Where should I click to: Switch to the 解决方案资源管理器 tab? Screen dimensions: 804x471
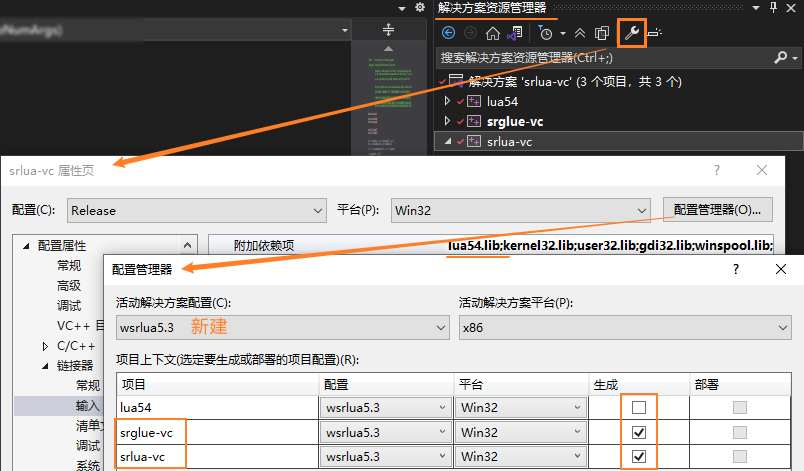[492, 8]
